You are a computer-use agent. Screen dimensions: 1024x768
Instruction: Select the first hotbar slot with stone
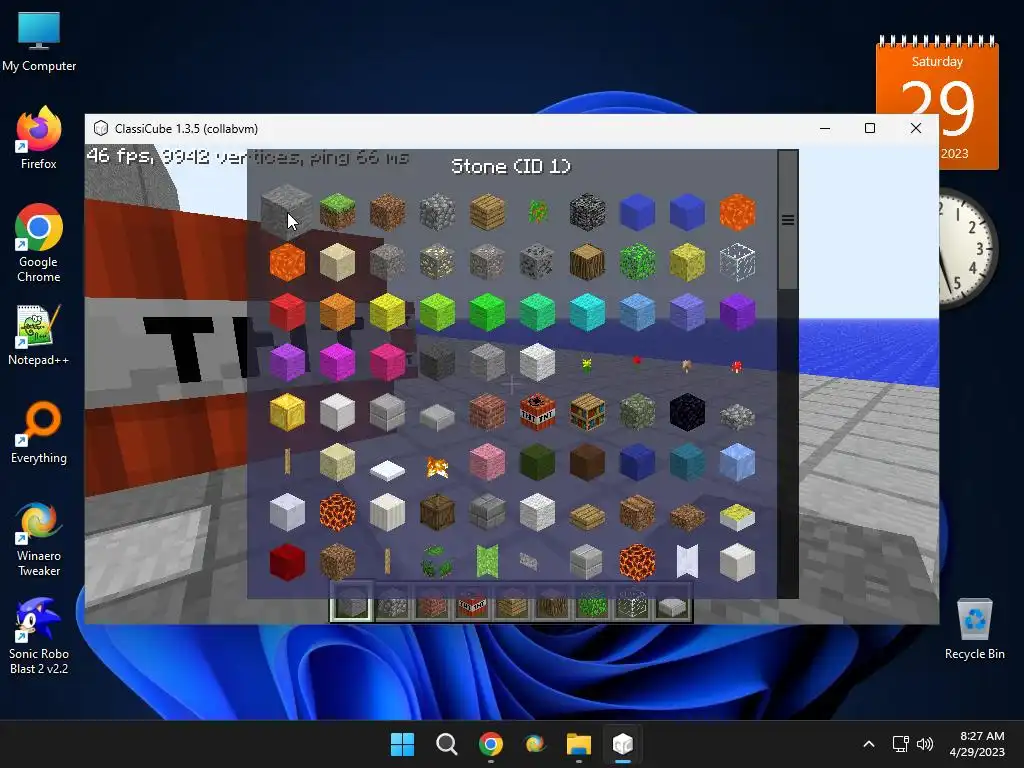pyautogui.click(x=351, y=605)
